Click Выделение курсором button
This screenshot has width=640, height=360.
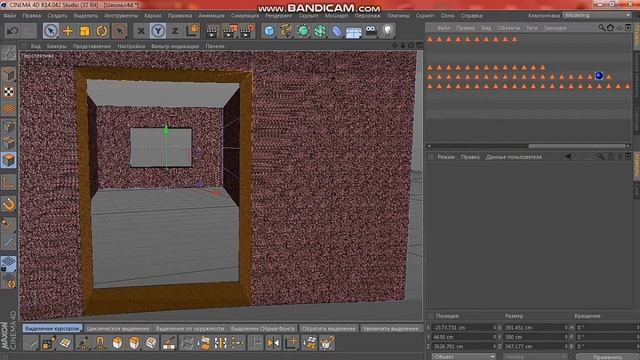[52, 328]
